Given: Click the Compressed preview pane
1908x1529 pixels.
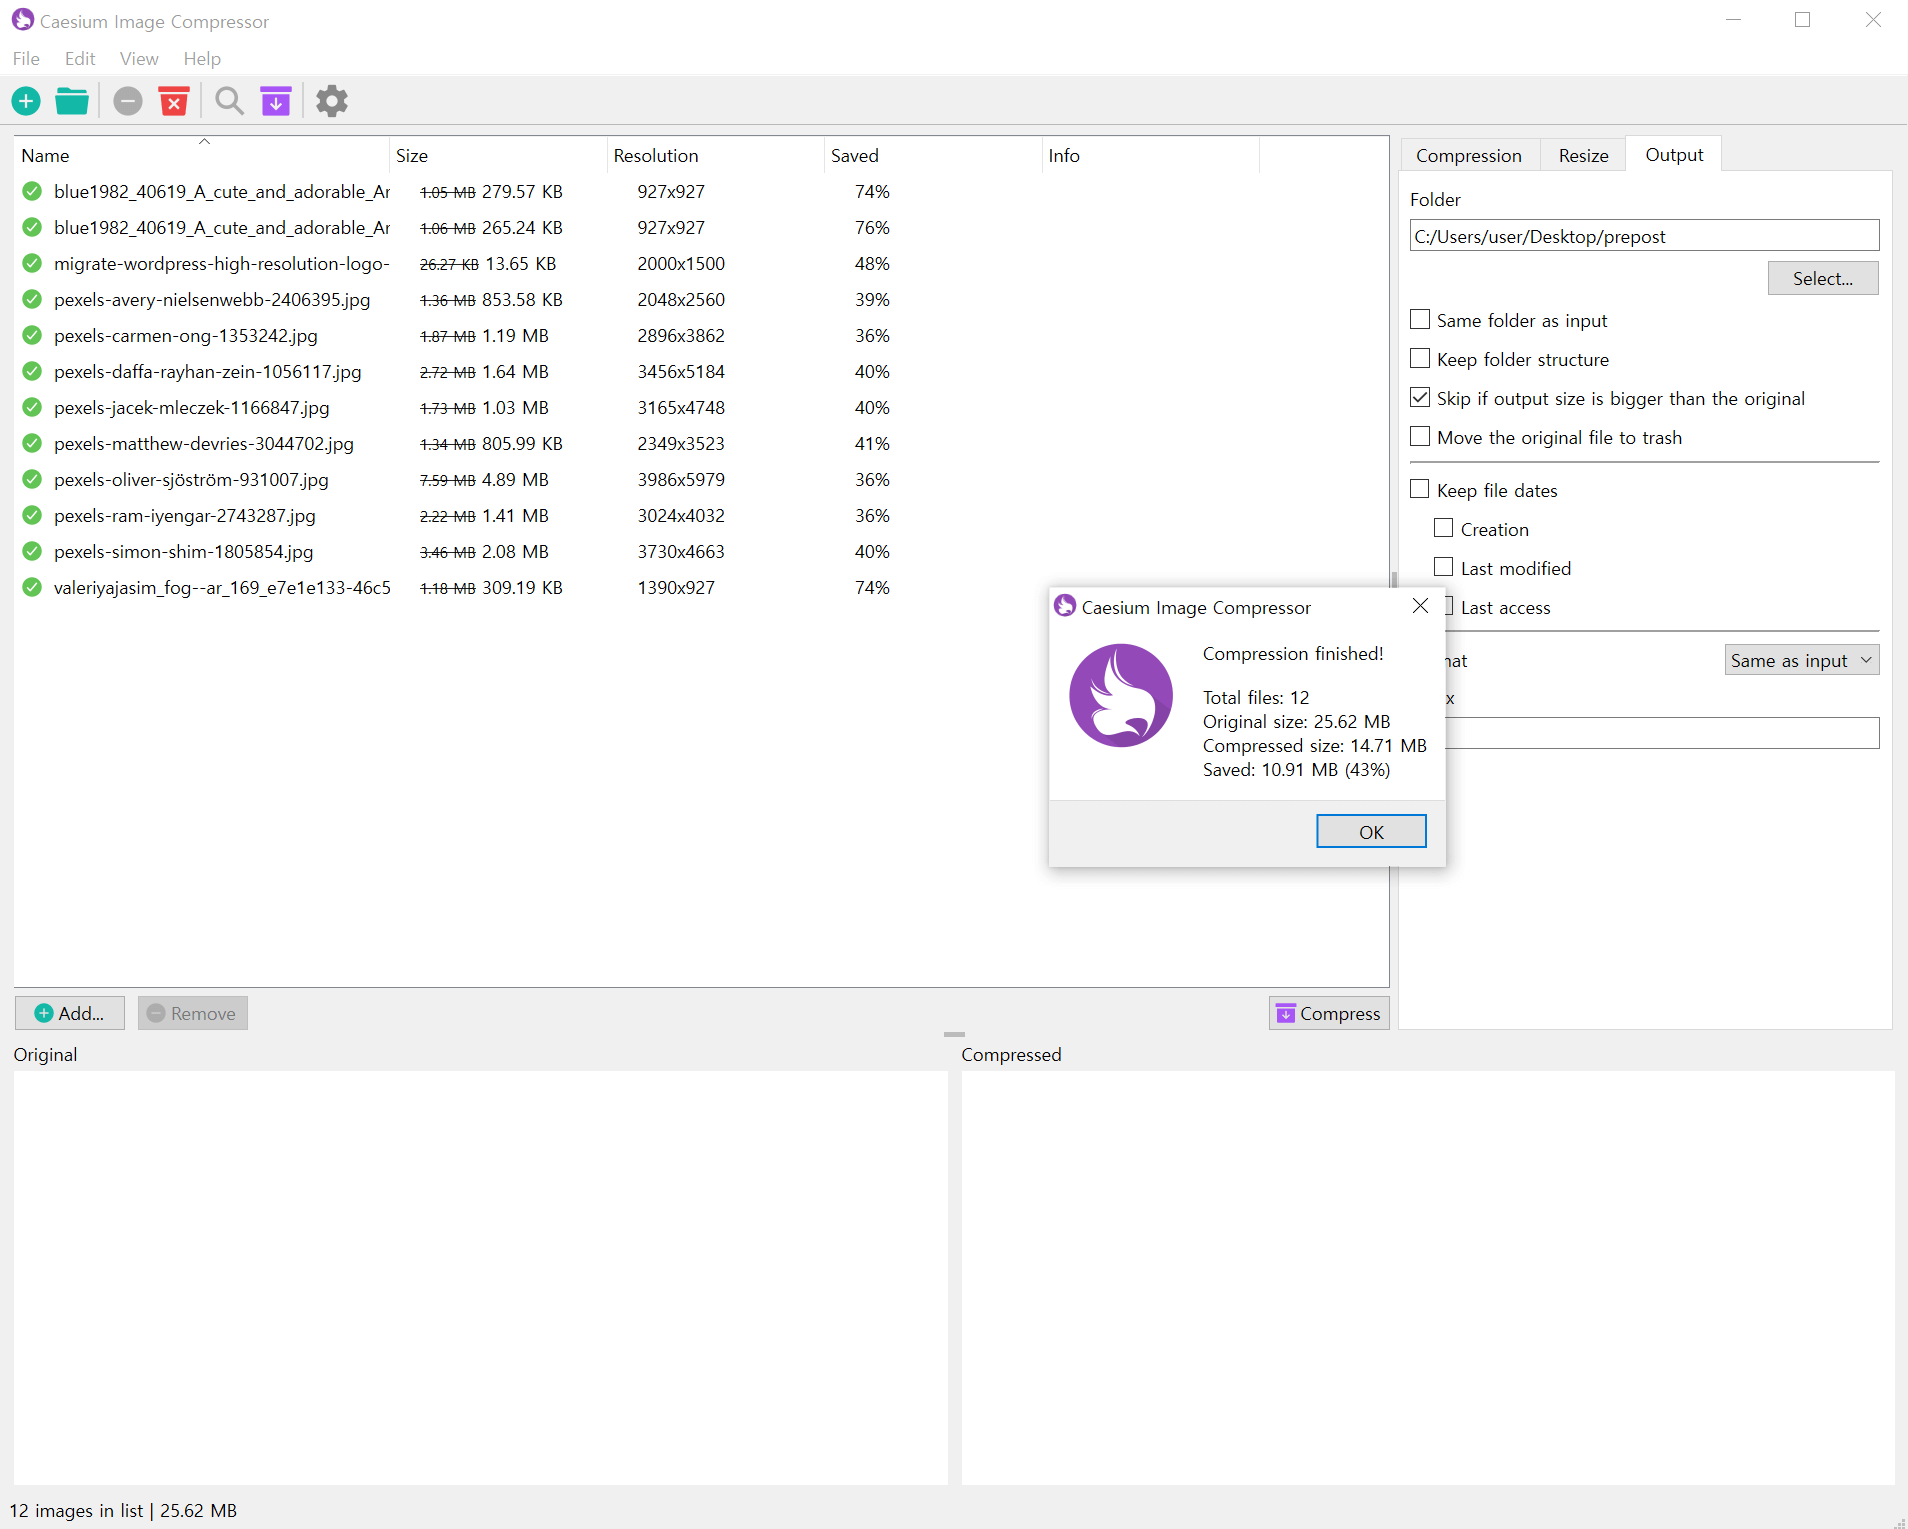Looking at the screenshot, I should pos(1427,1277).
